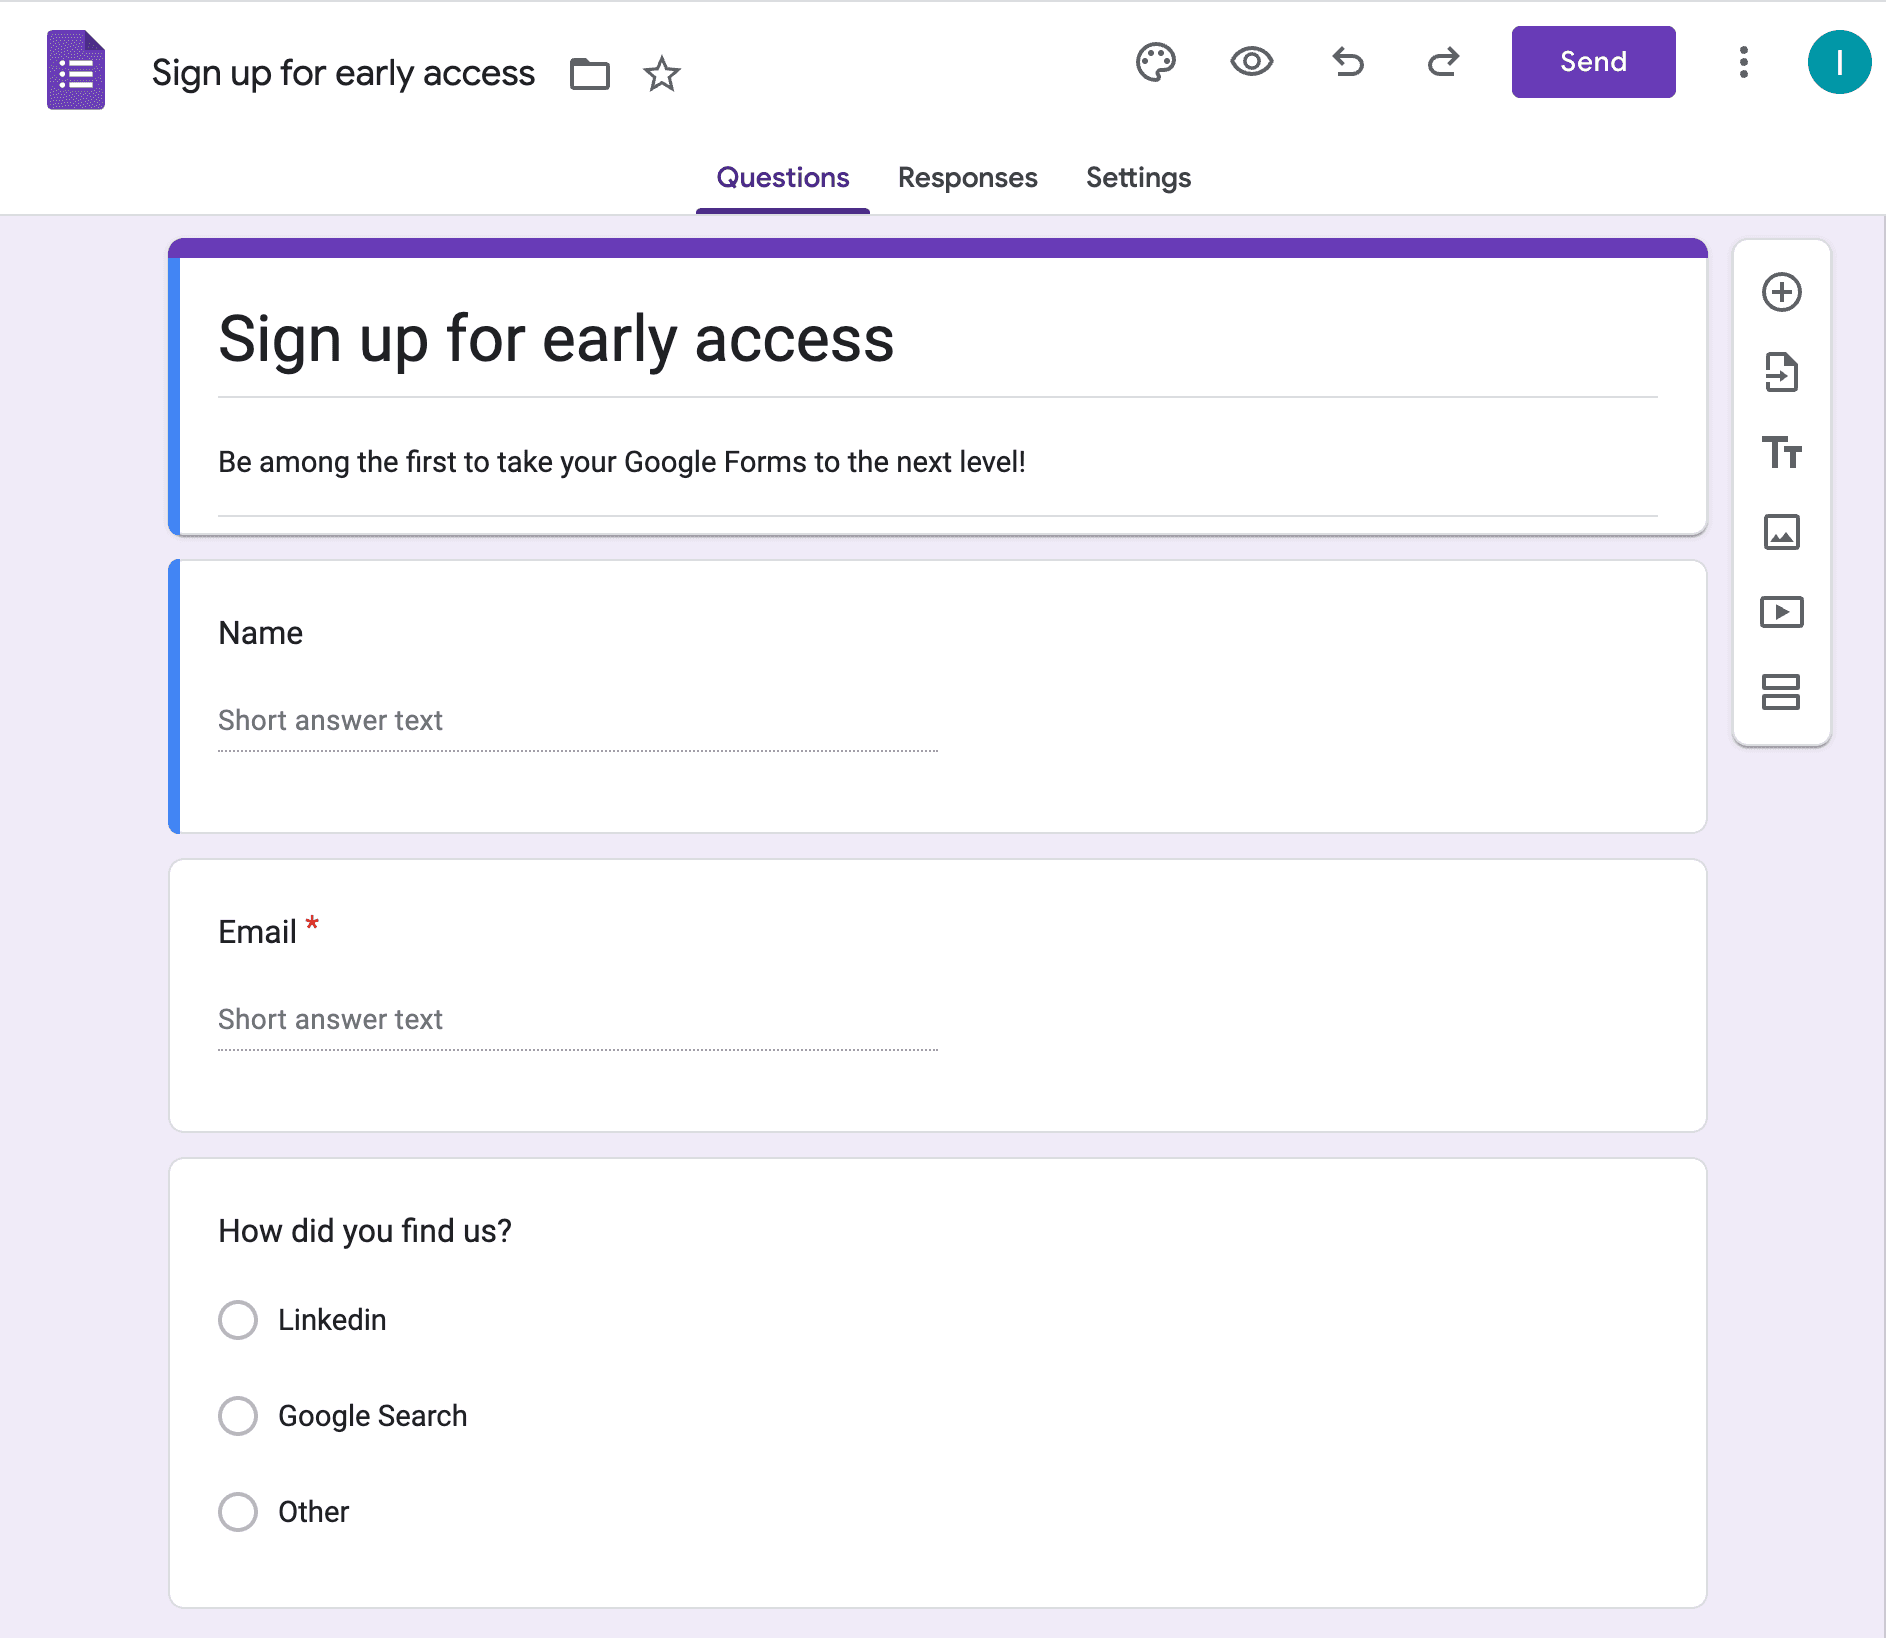Select the Google Search radio option
The width and height of the screenshot is (1886, 1638).
point(238,1416)
